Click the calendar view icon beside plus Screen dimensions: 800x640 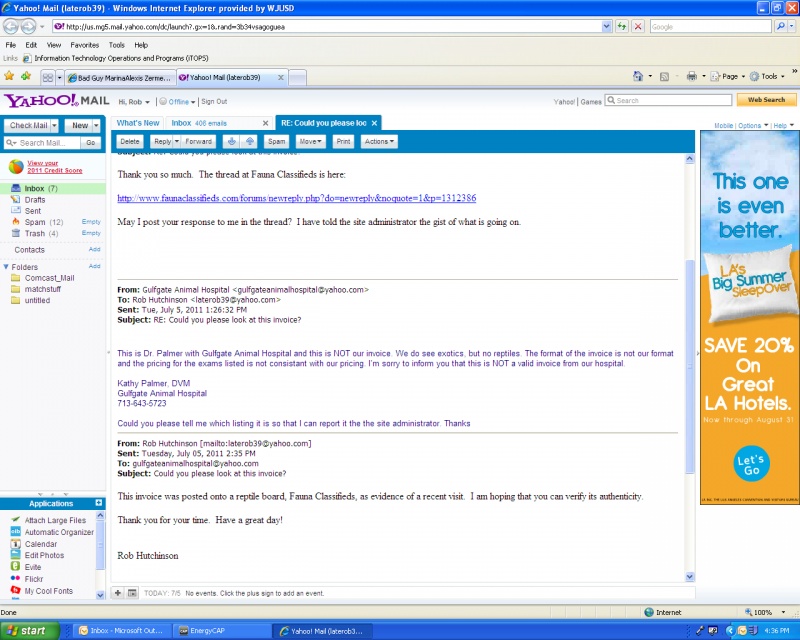132,593
